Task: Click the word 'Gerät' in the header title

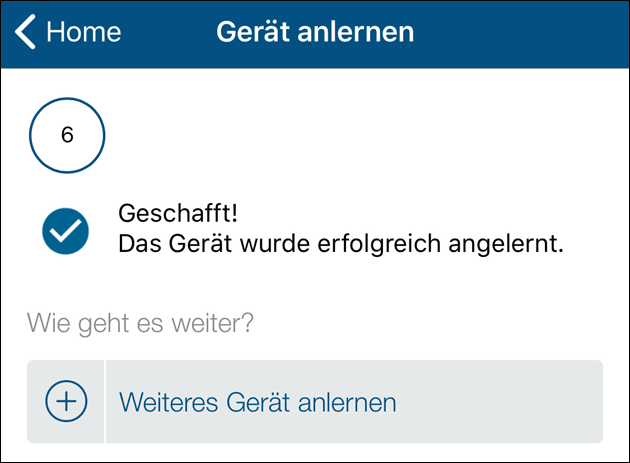Action: pyautogui.click(x=251, y=32)
